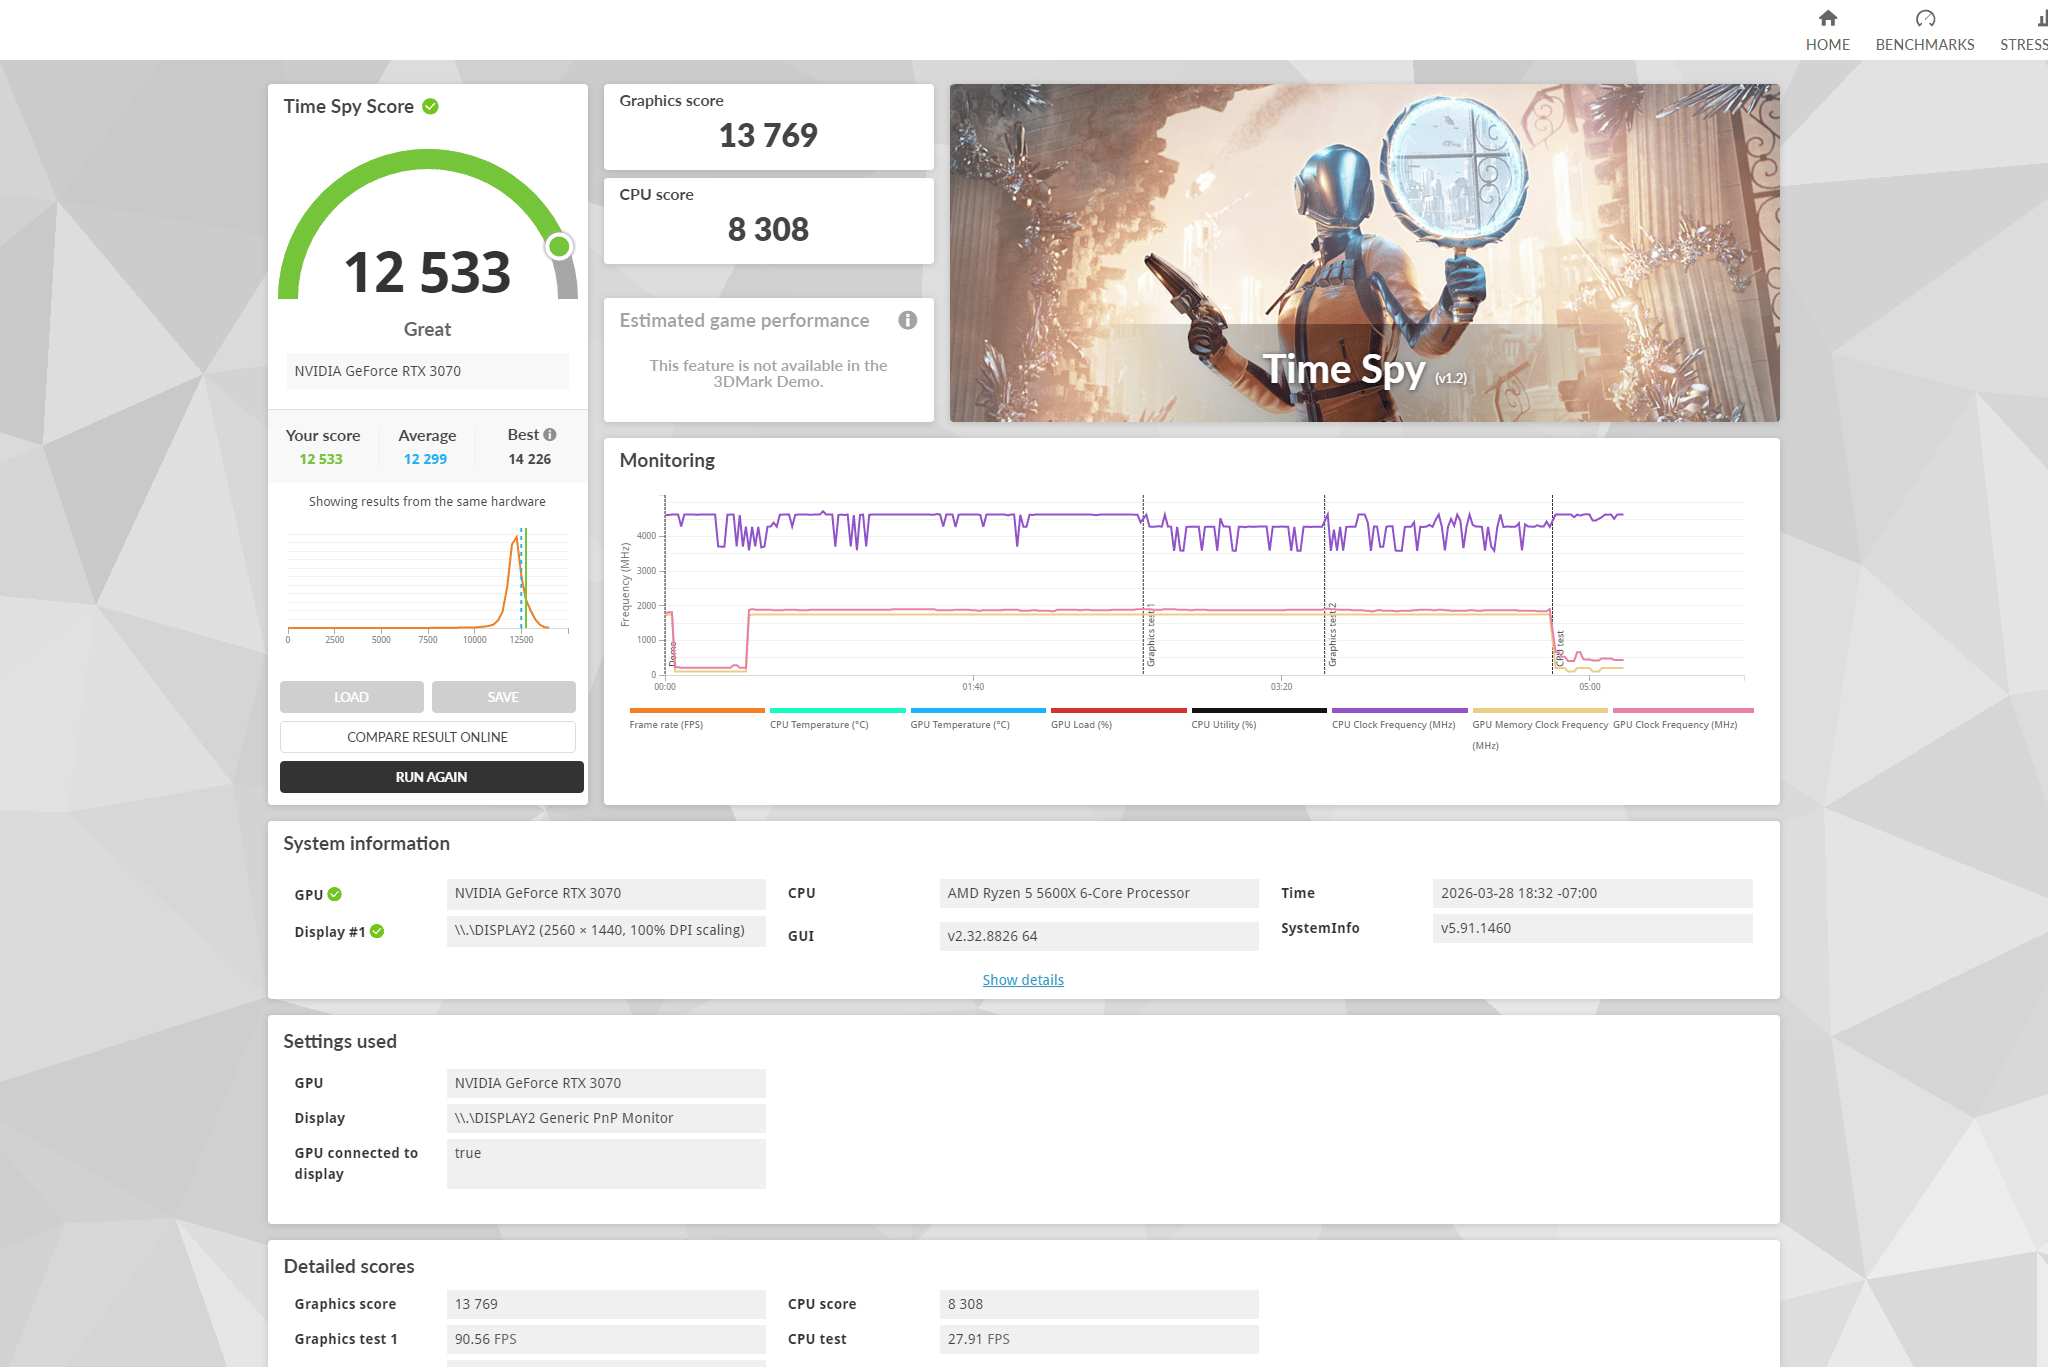Viewport: 2048px width, 1367px height.
Task: Click the NVIDIA GeForce RTX 3070 label under Great
Action: tap(427, 371)
